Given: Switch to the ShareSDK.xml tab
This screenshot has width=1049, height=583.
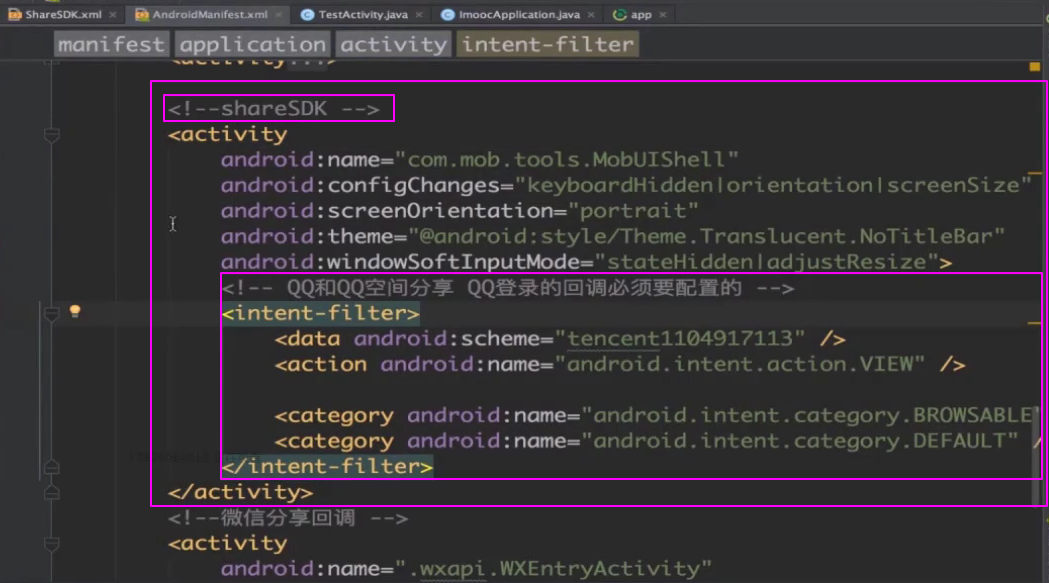Looking at the screenshot, I should click(64, 14).
